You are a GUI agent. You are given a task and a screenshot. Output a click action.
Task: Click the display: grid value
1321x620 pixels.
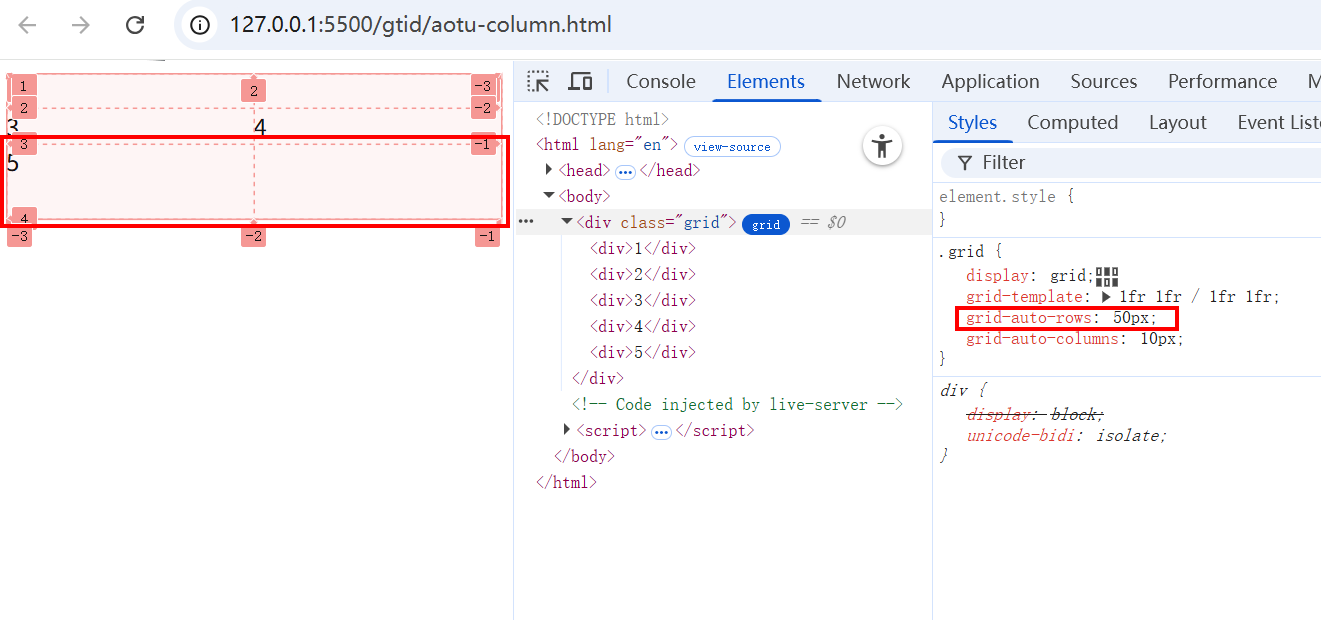[1070, 276]
